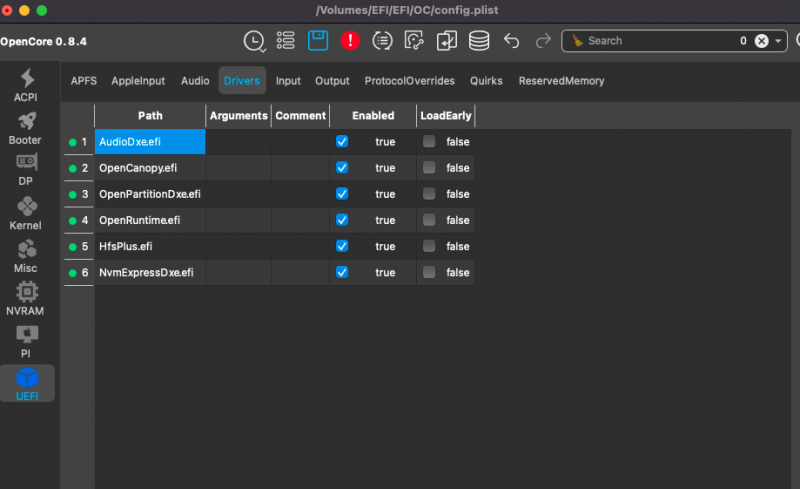
Task: Clear the search field with X button
Action: [x=762, y=41]
